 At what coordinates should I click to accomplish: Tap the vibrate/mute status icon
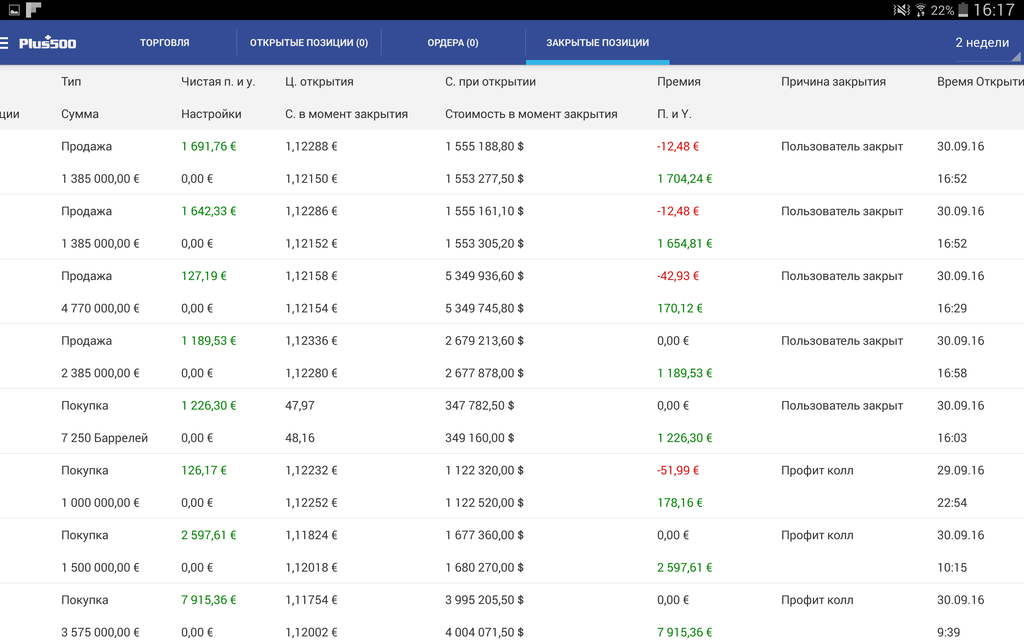(x=901, y=10)
